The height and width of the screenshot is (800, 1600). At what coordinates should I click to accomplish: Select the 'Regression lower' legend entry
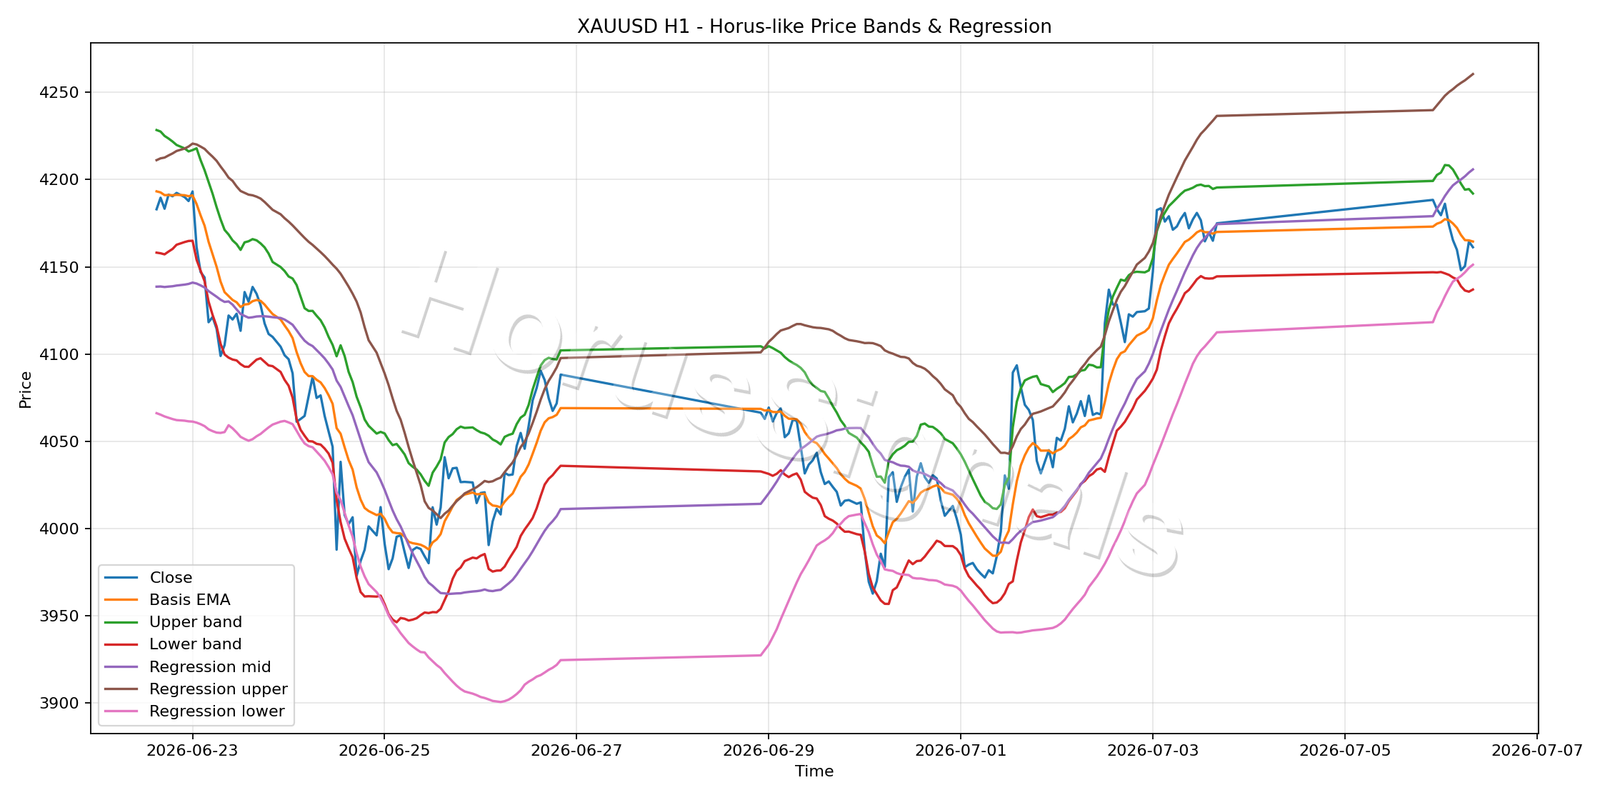pyautogui.click(x=217, y=712)
